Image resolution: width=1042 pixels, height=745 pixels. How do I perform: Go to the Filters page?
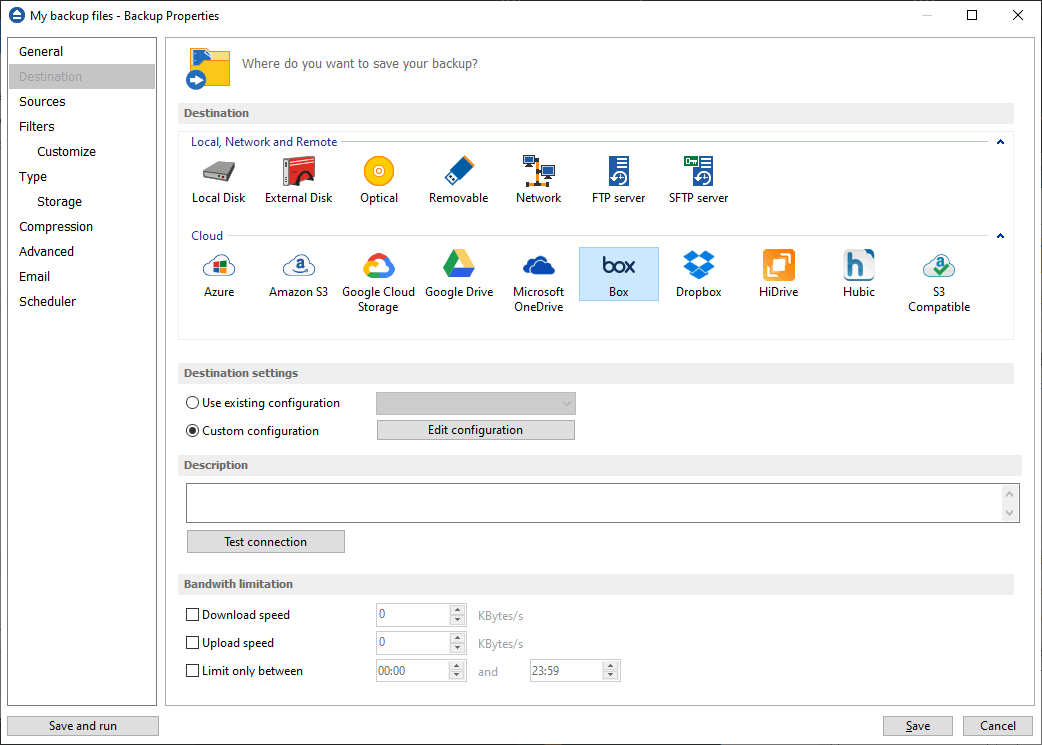pos(82,126)
